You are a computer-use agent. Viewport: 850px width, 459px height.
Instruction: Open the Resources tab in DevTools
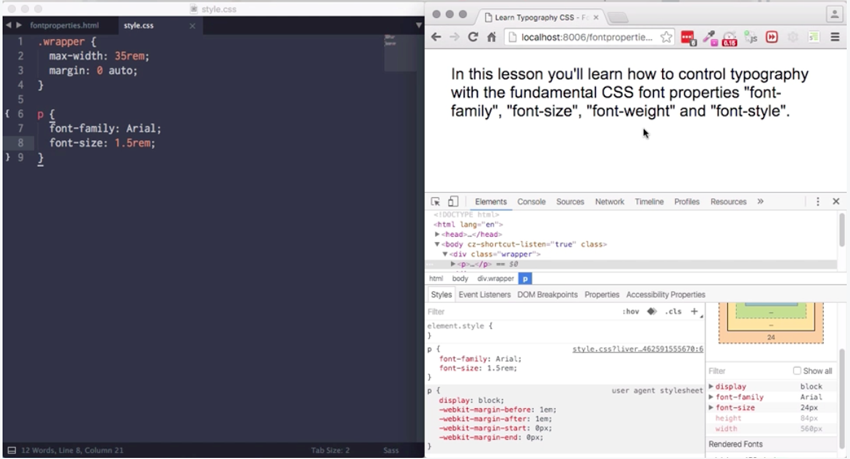(729, 202)
